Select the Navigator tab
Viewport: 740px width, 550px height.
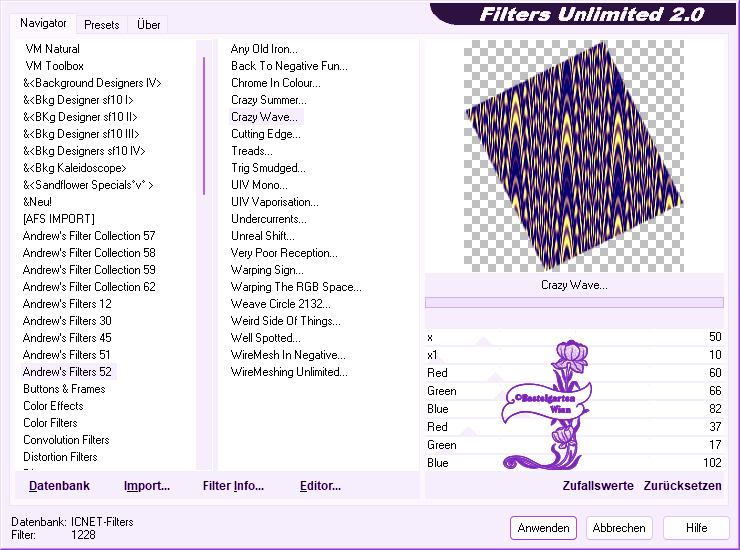(43, 23)
